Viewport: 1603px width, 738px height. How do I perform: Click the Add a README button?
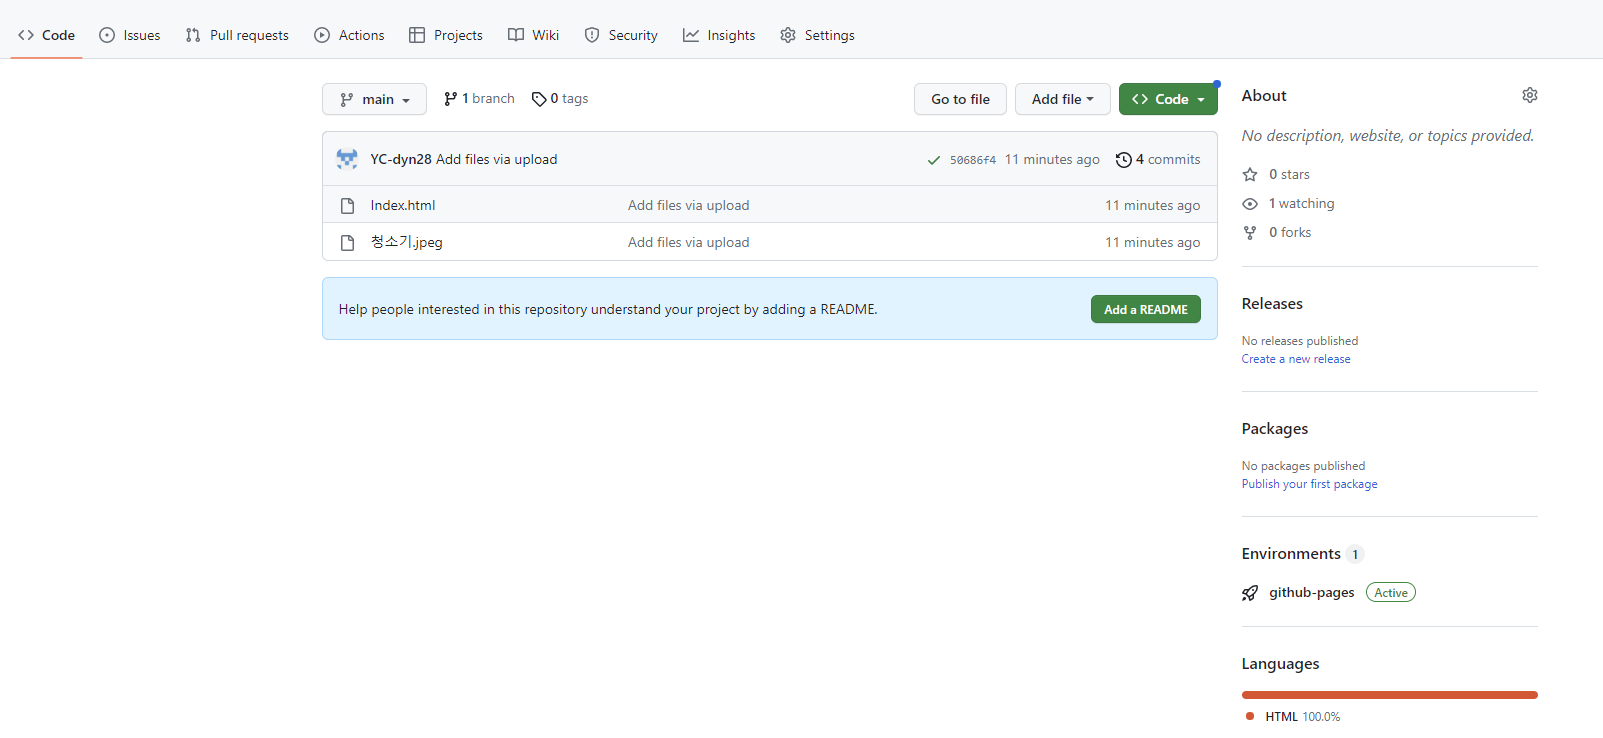point(1146,309)
